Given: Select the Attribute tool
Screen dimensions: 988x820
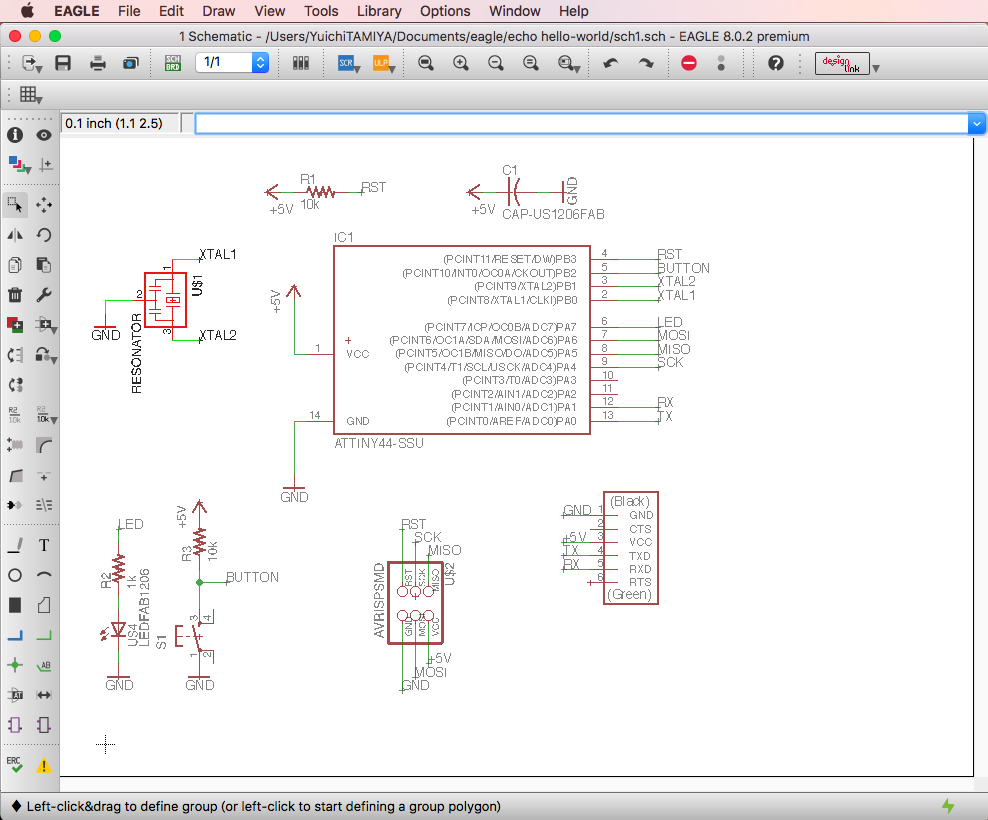Looking at the screenshot, I should pos(15,695).
